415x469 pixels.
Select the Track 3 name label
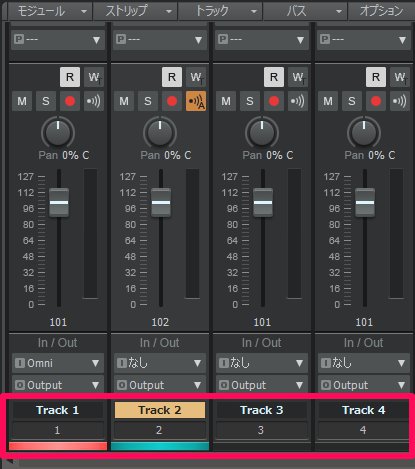tap(262, 410)
